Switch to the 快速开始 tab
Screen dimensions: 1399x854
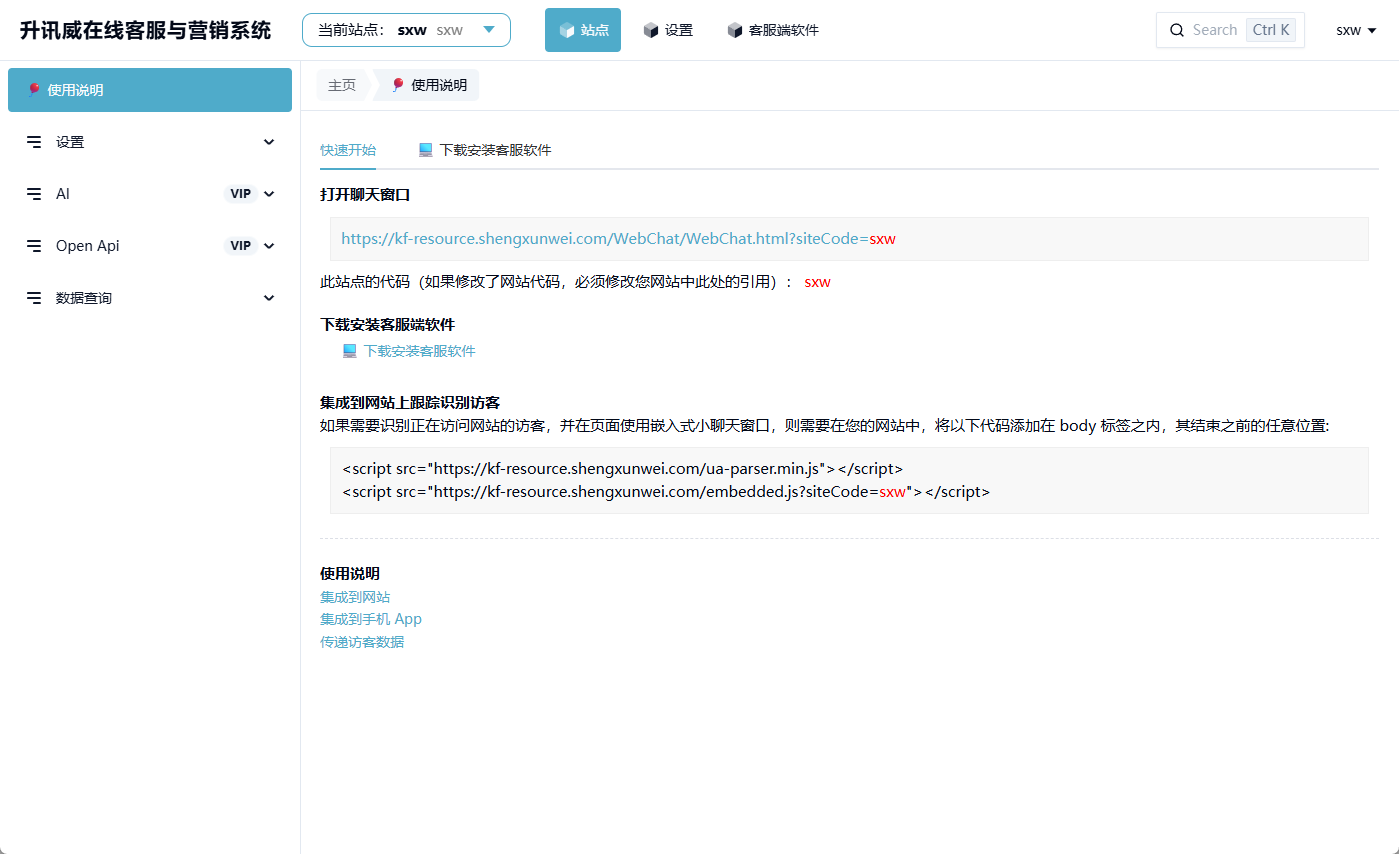coord(348,150)
